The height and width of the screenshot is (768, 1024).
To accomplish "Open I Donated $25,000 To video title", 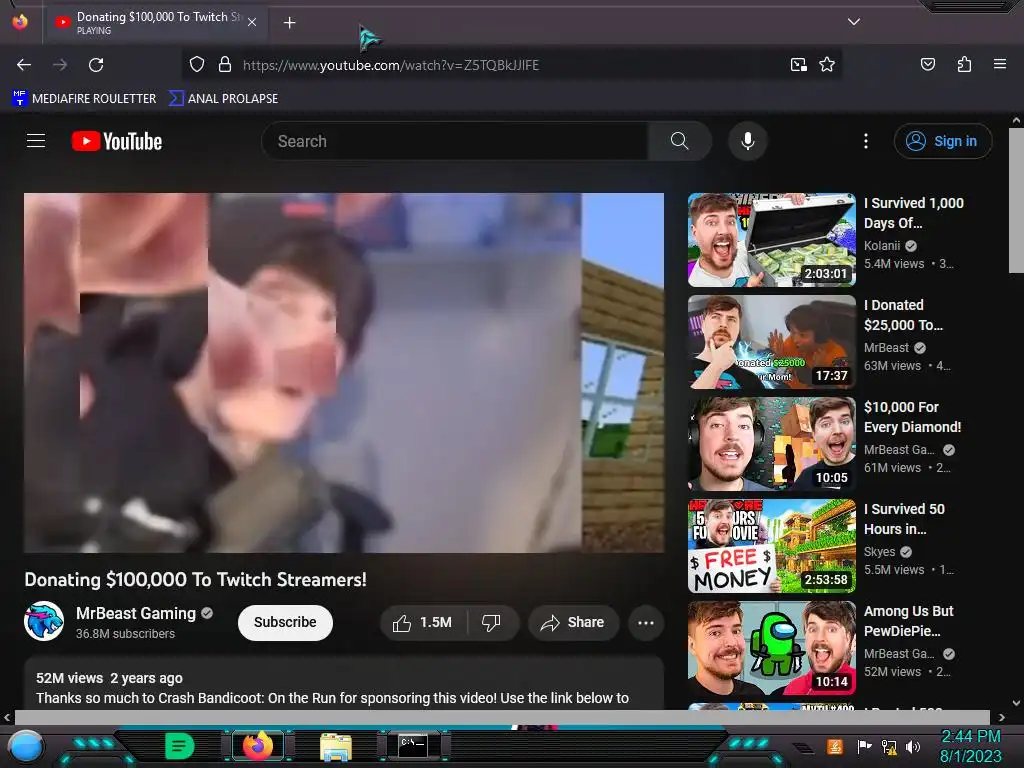I will point(903,315).
